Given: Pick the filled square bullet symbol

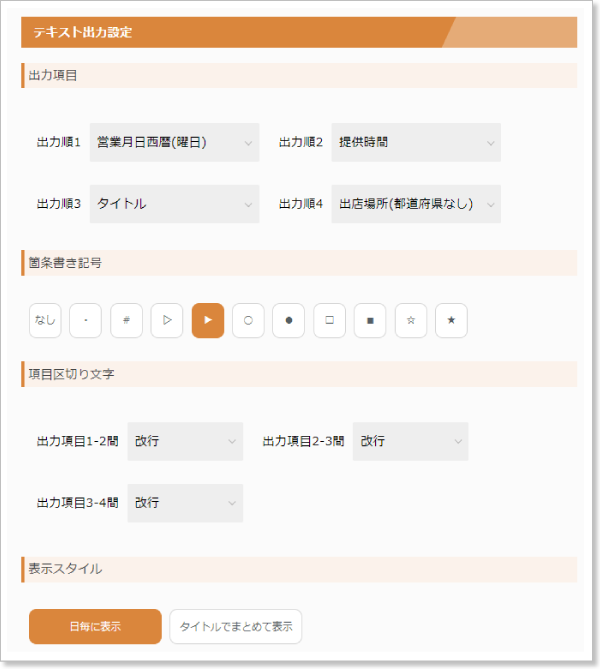Looking at the screenshot, I should (370, 320).
